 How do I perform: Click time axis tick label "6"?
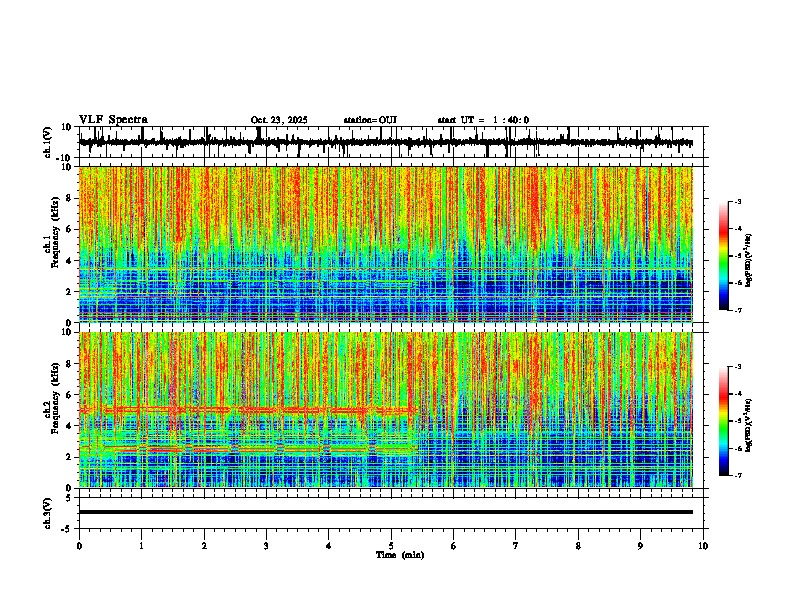coord(454,546)
